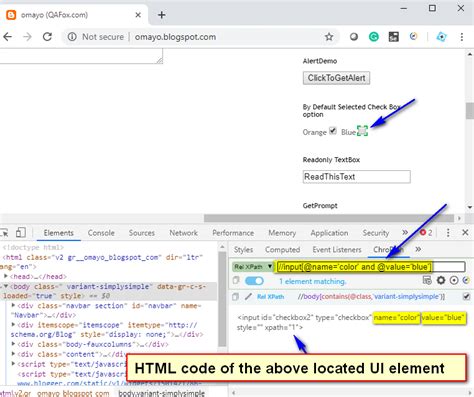The image size is (474, 397).
Task: Click the ClickToGetAlert button
Action: (336, 78)
